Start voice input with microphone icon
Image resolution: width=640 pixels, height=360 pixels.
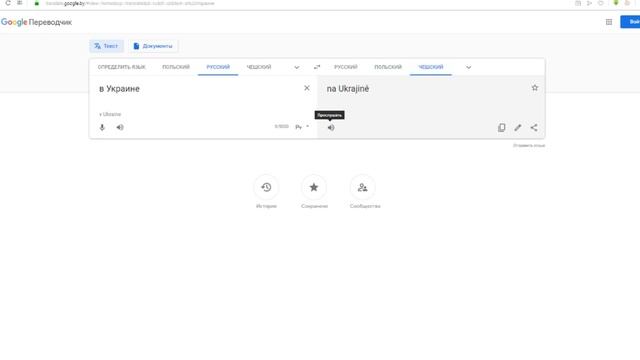click(102, 127)
